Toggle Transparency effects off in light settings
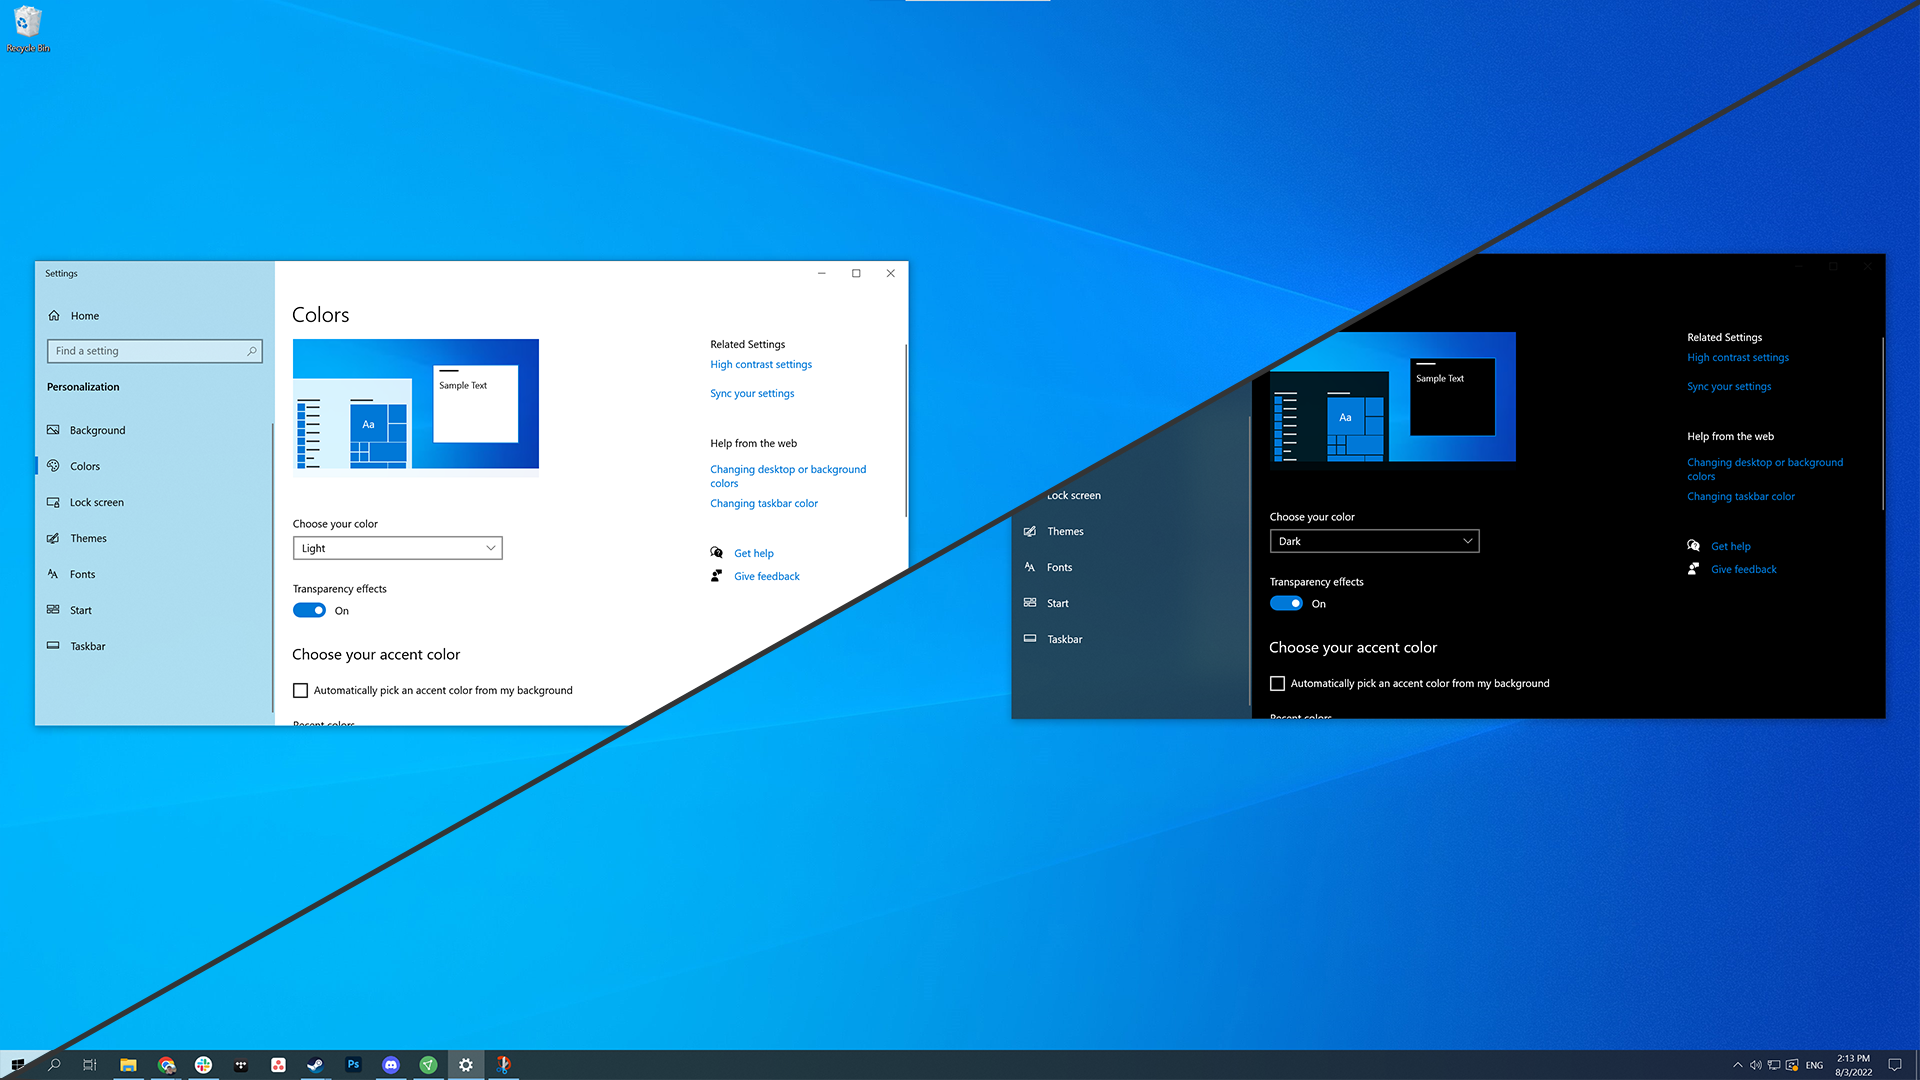Screen dimensions: 1920x1080 click(309, 610)
